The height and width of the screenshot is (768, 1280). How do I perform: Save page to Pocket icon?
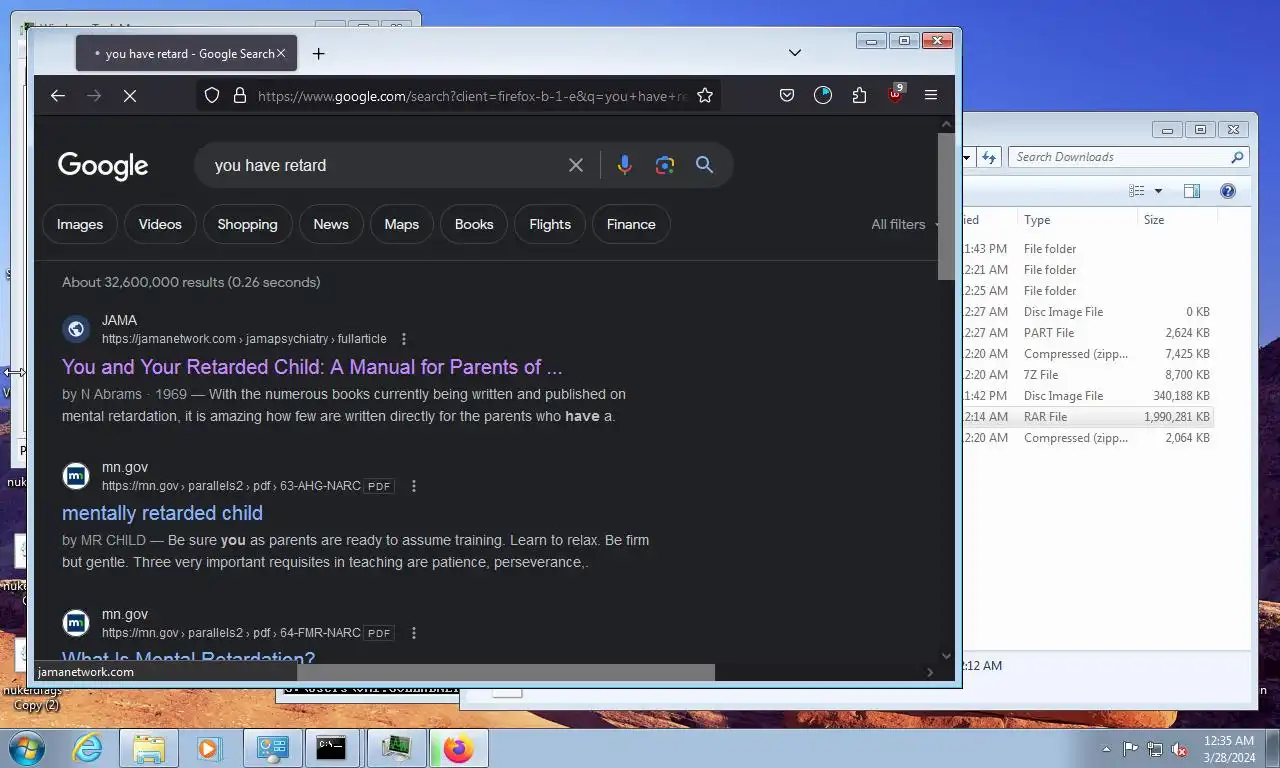click(787, 95)
